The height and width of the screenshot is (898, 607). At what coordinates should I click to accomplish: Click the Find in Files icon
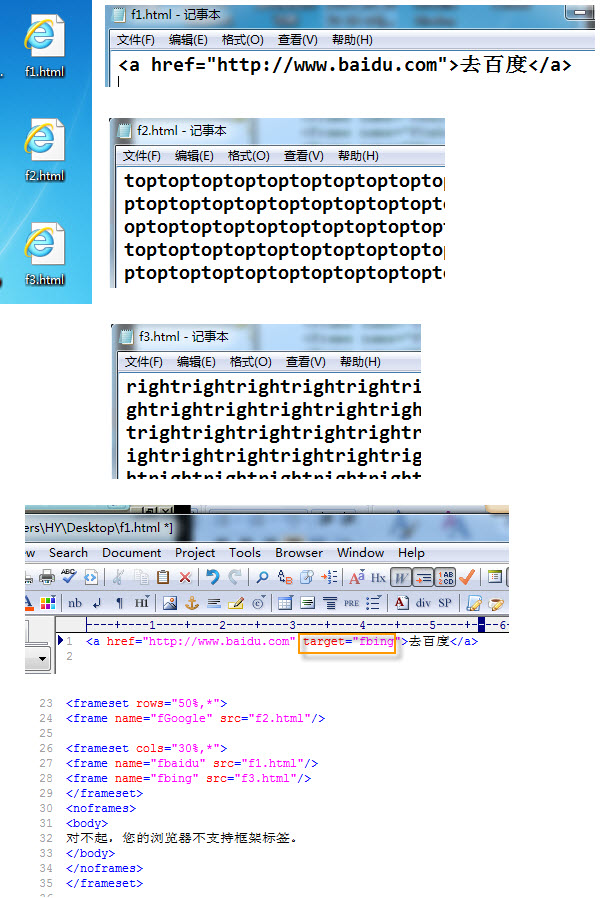pos(307,577)
